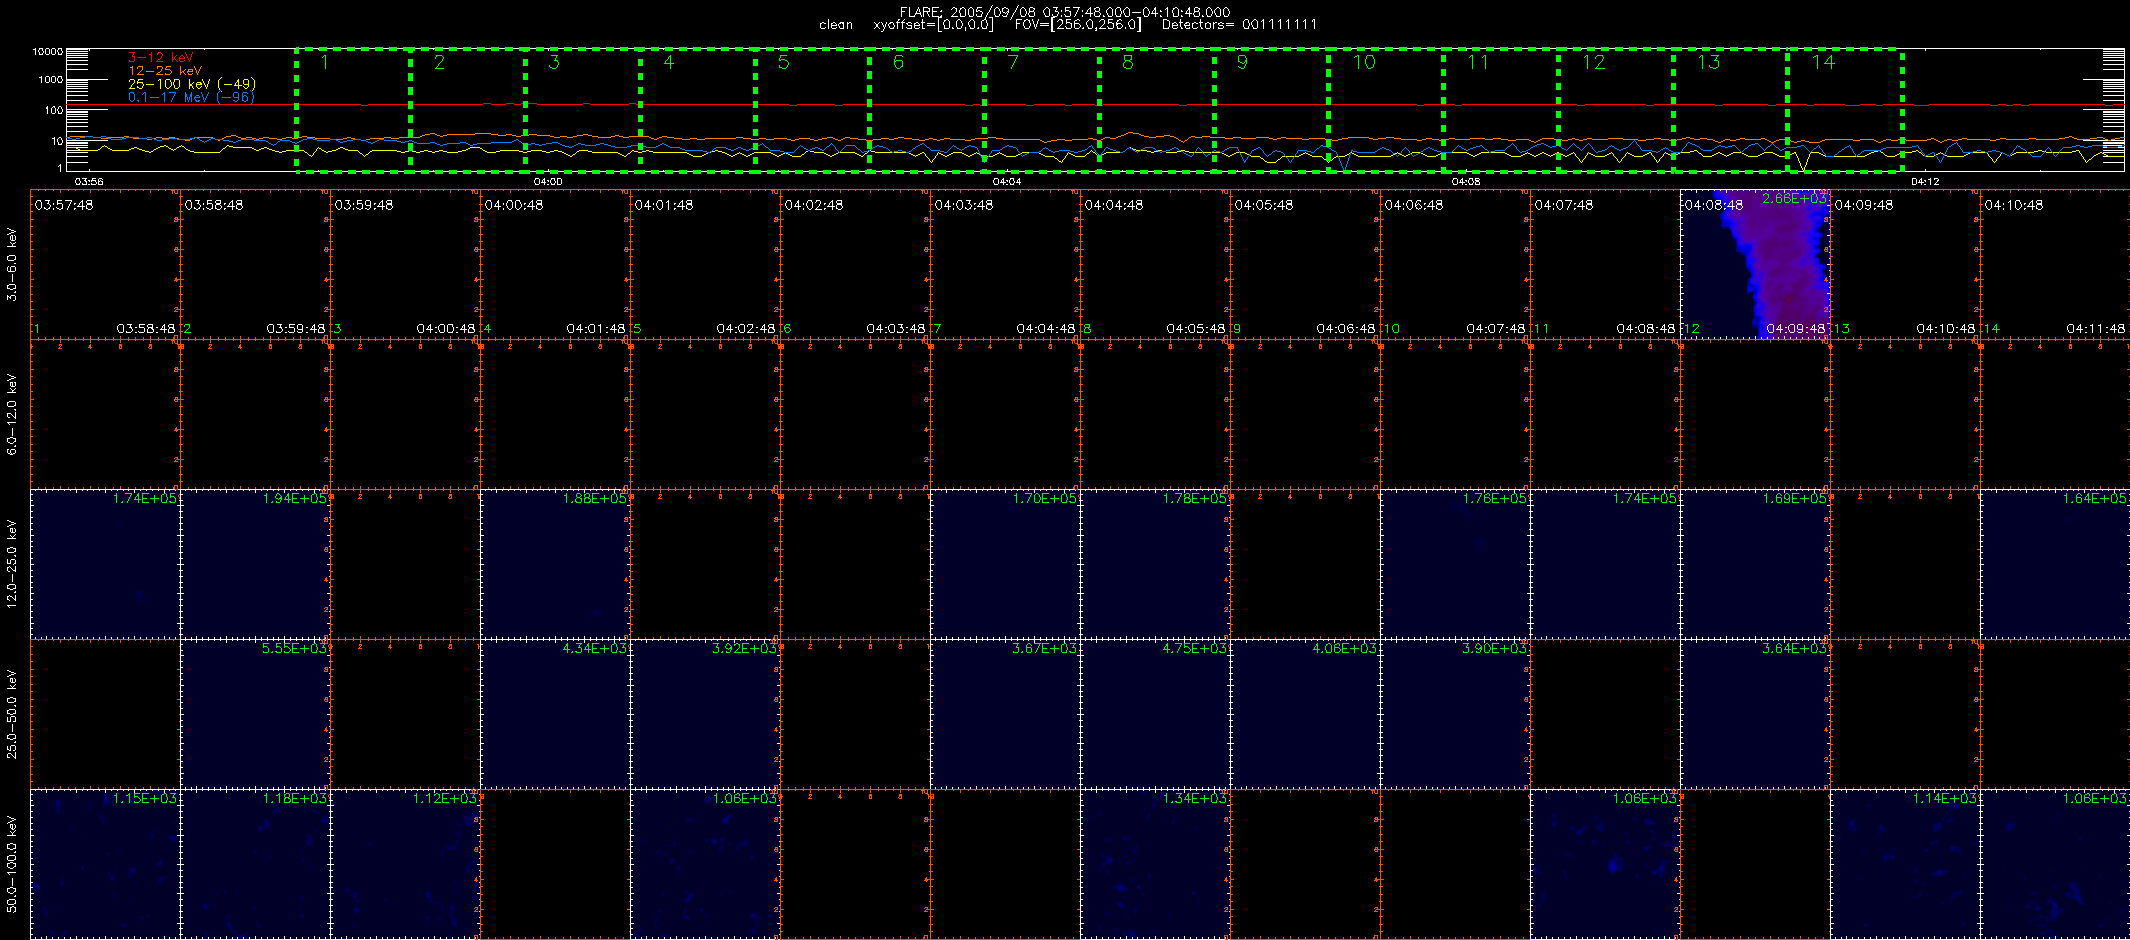Open the 25-50 keV panel showing 4.06E+03
The image size is (2130, 940).
tap(1305, 714)
